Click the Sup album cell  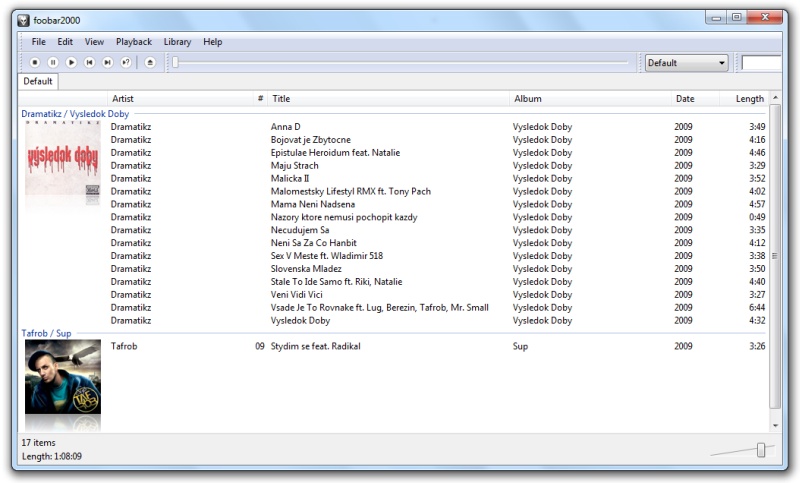pyautogui.click(x=520, y=346)
